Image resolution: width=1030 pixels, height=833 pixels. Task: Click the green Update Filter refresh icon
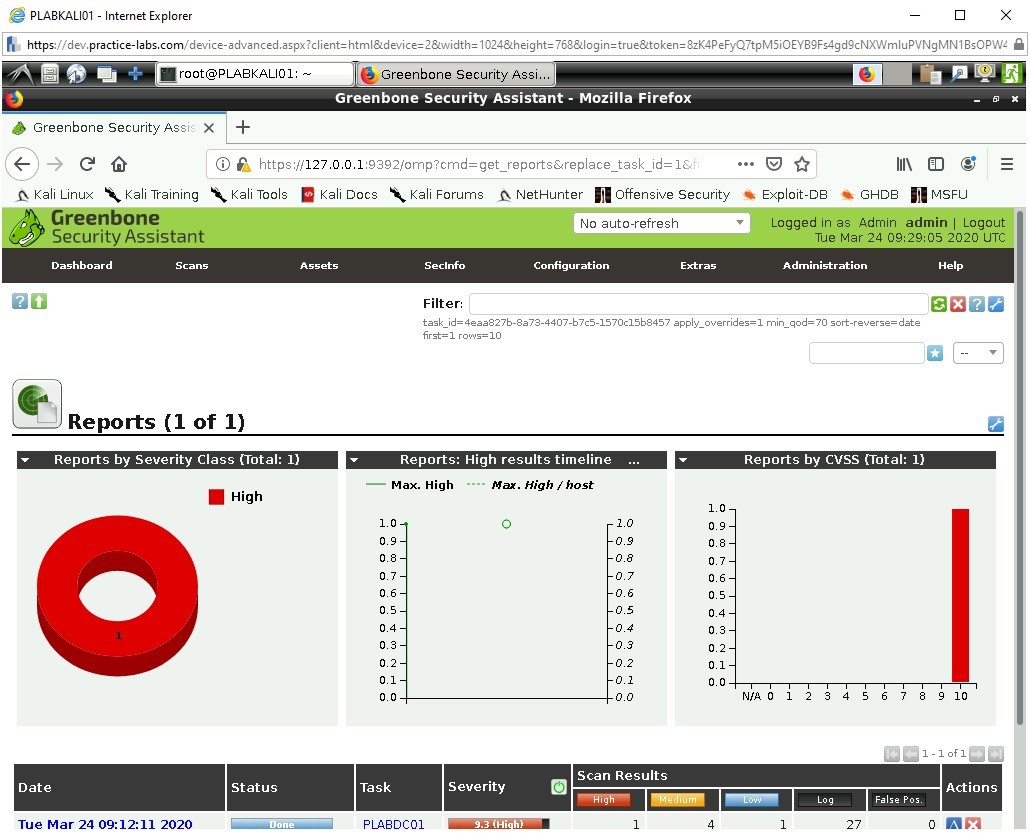939,304
